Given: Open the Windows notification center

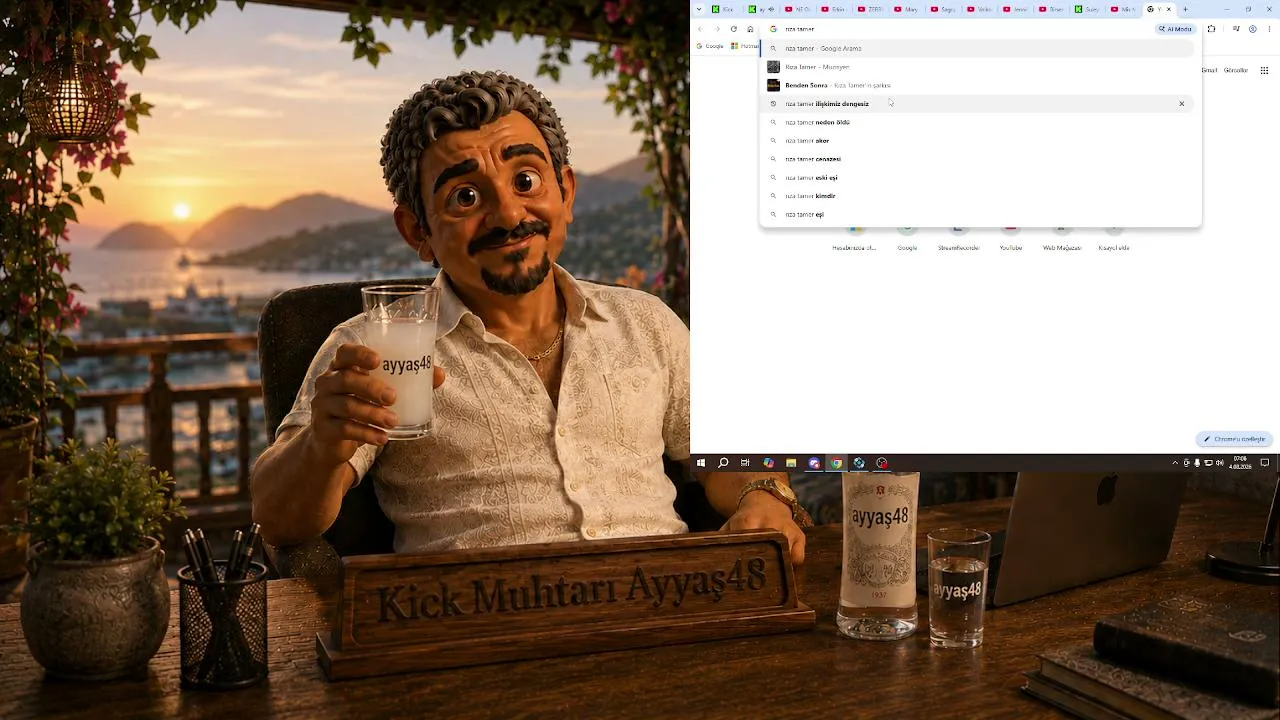Looking at the screenshot, I should pyautogui.click(x=1265, y=463).
